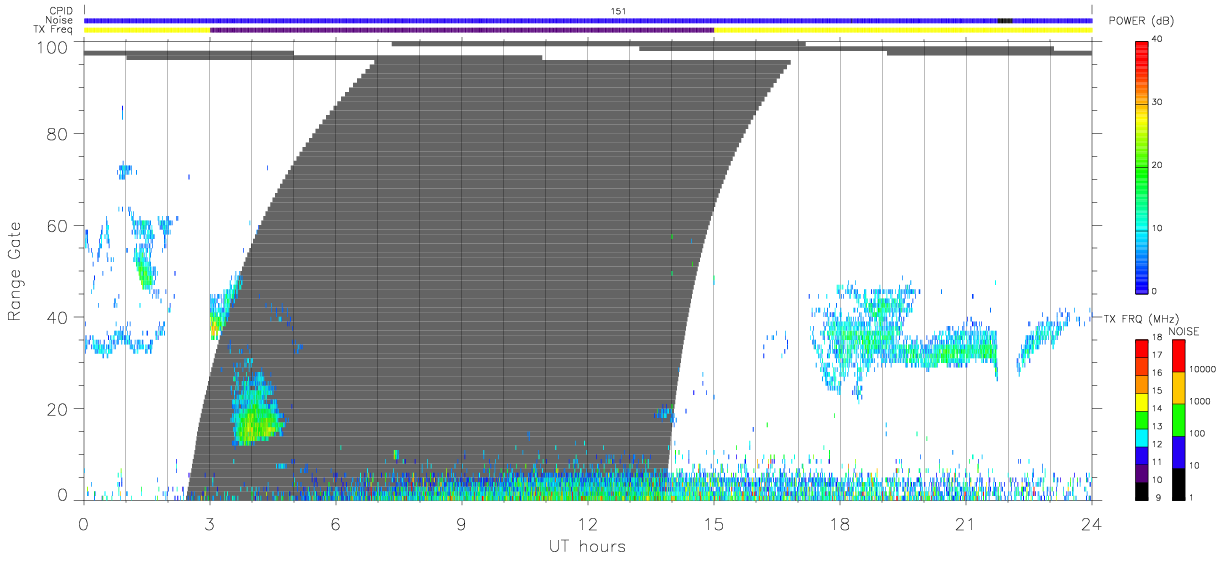1228x567 pixels.
Task: Click the 40 tick on power colorbar
Action: coord(1156,39)
